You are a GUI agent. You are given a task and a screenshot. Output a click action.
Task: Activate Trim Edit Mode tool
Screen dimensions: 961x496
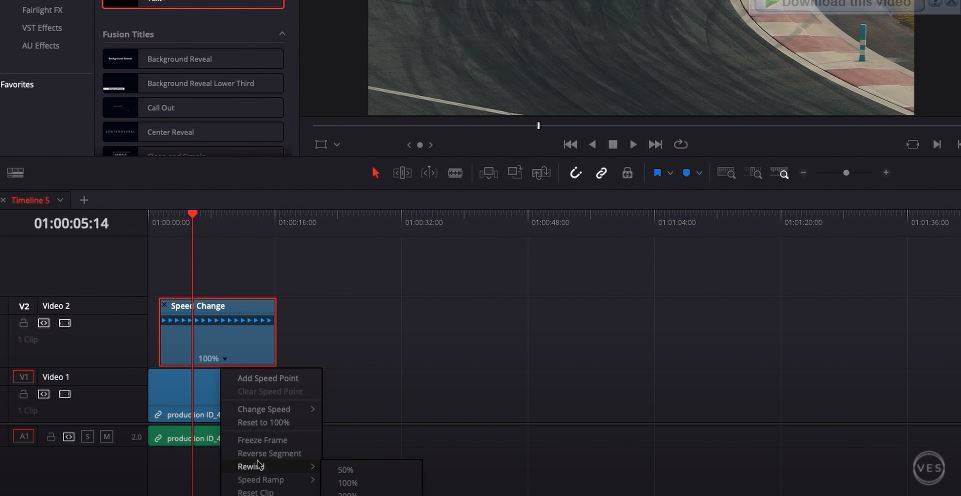click(x=402, y=173)
